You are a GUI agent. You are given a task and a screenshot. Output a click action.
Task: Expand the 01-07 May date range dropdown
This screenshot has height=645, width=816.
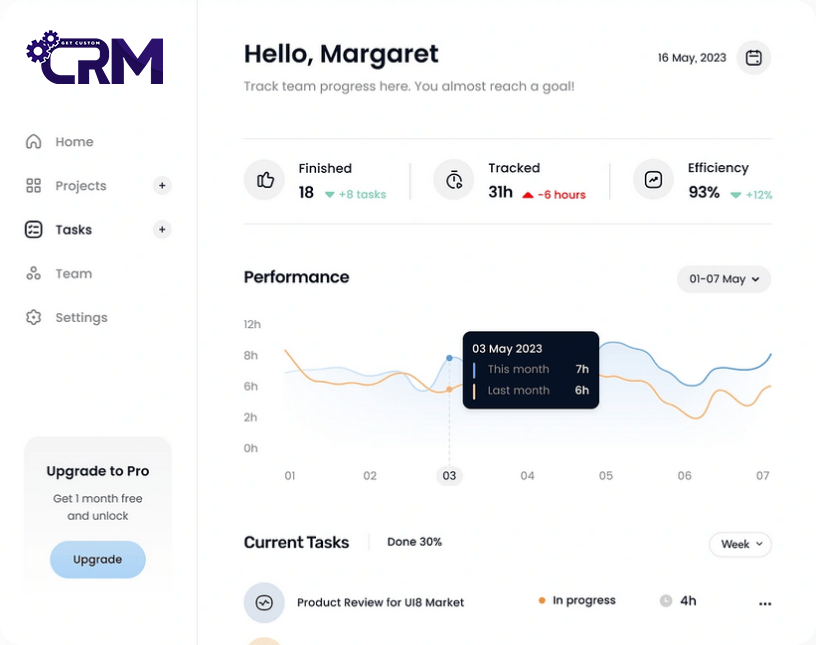724,279
